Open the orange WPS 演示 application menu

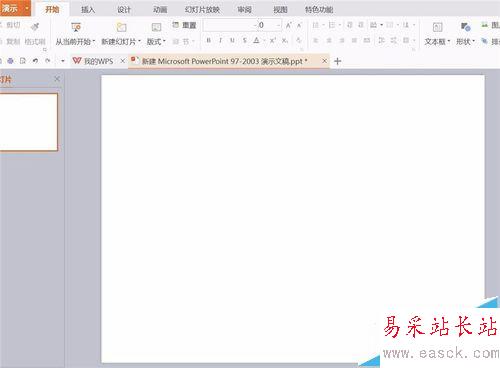tap(15, 8)
